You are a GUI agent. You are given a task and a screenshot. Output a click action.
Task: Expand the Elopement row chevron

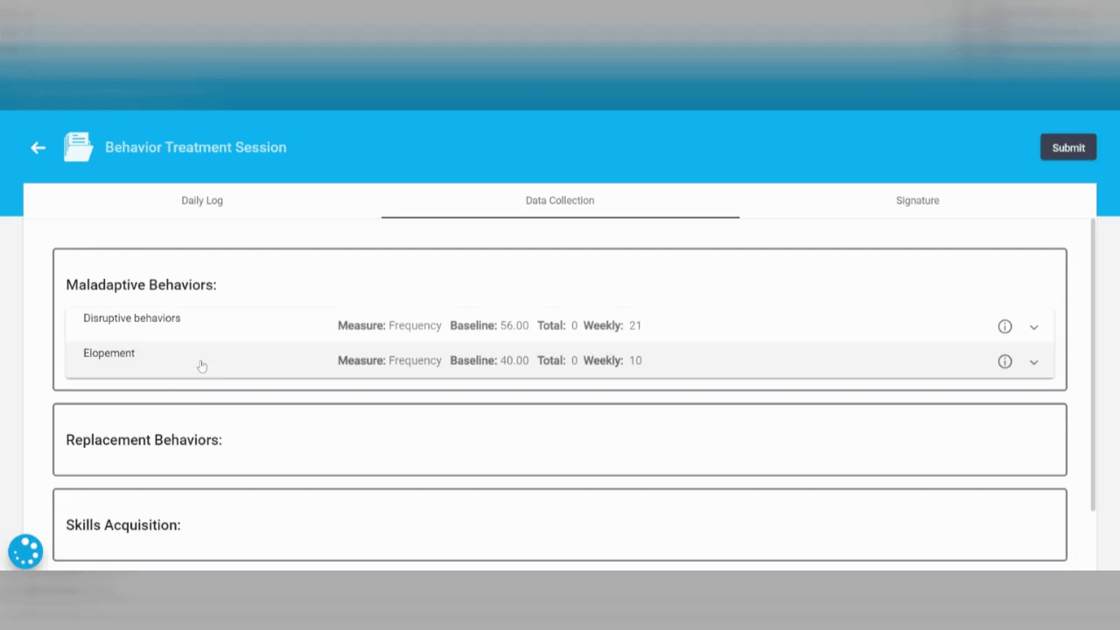[1034, 362]
